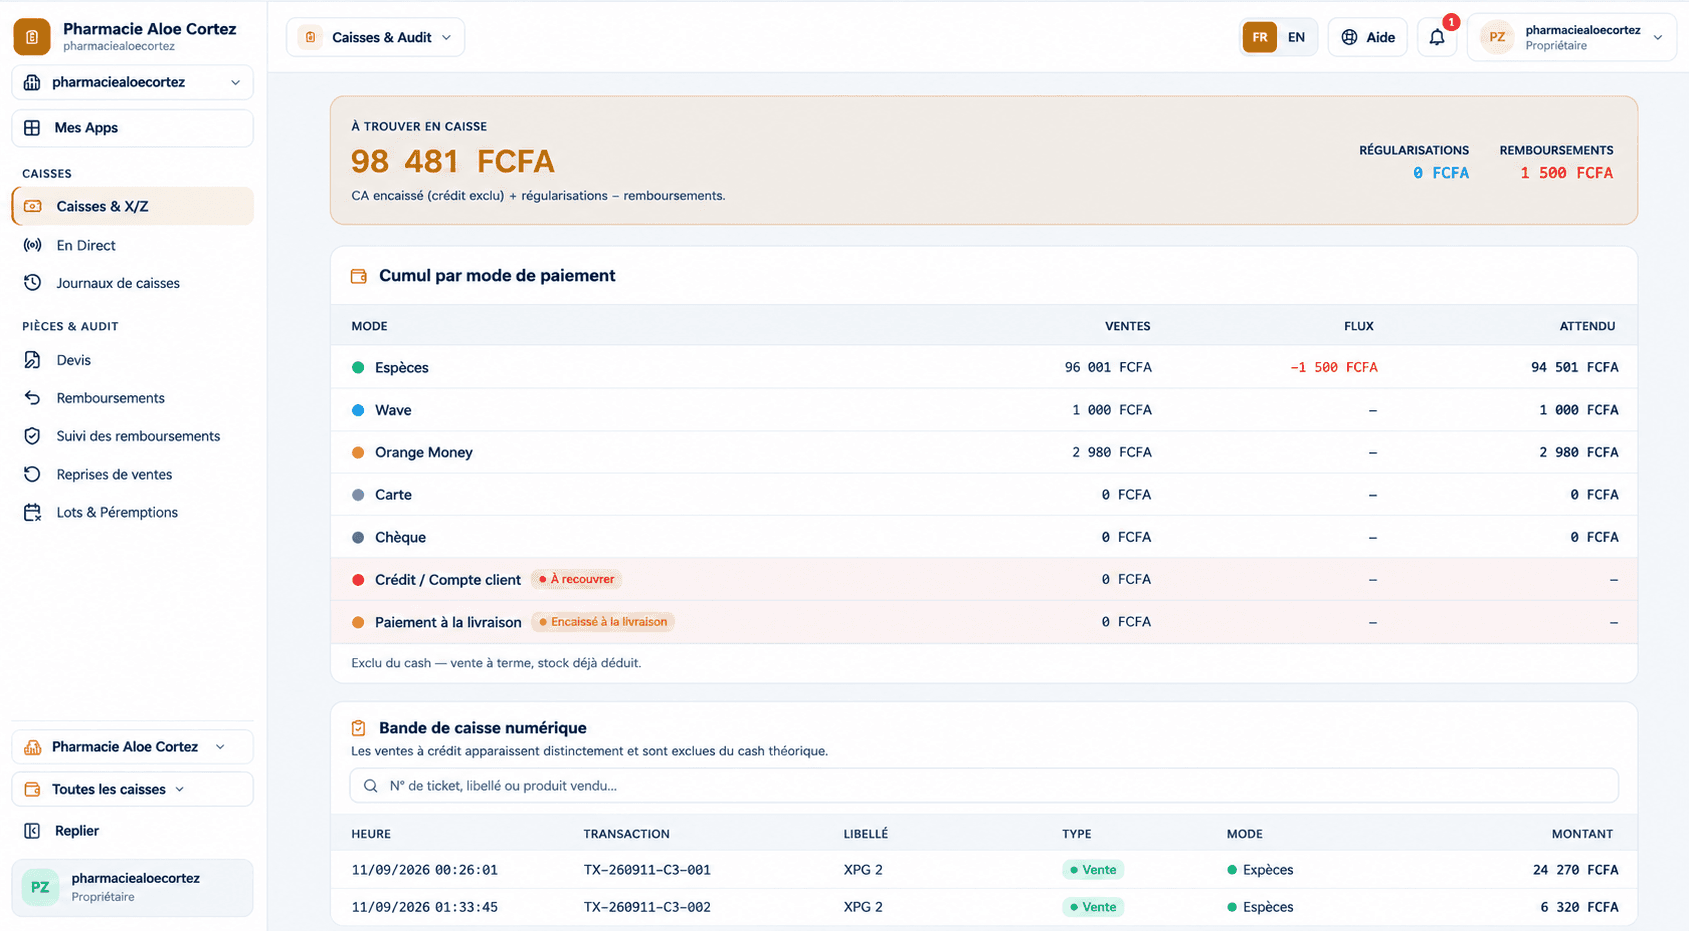Click transaction TX-260911-C3-002
Screen dimensions: 1689x931
tap(647, 907)
